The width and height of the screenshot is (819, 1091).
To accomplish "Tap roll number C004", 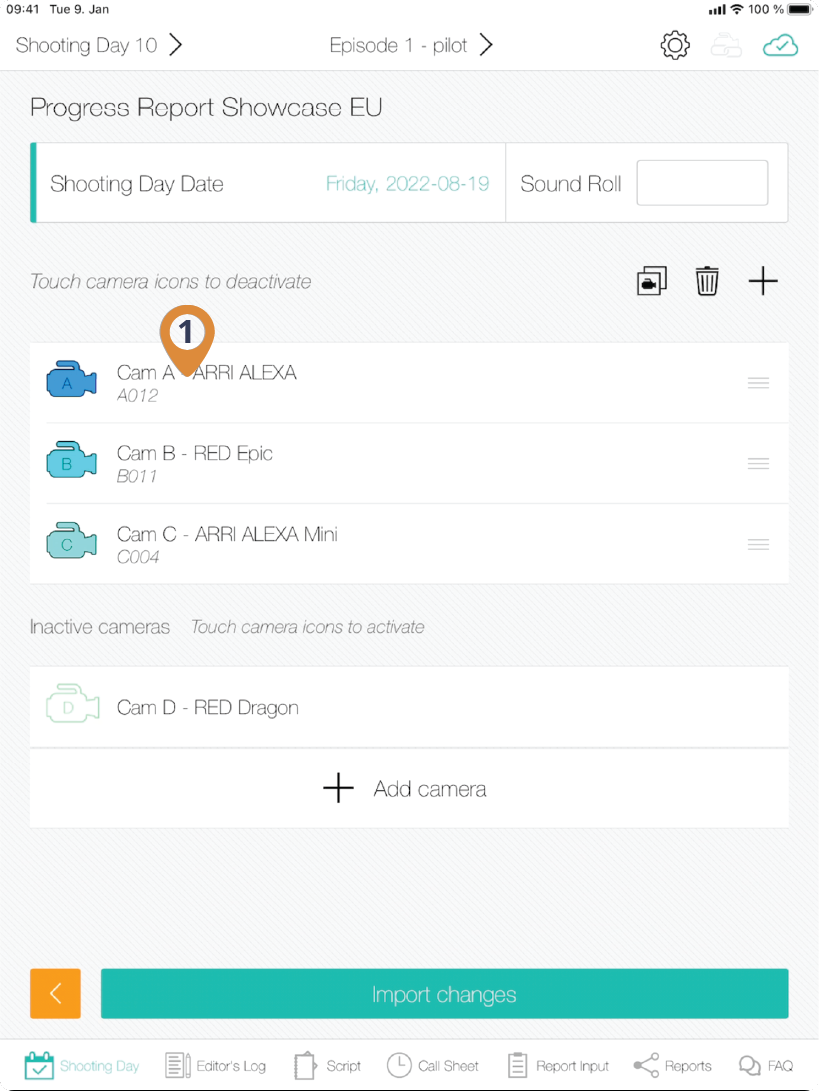I will click(x=138, y=557).
